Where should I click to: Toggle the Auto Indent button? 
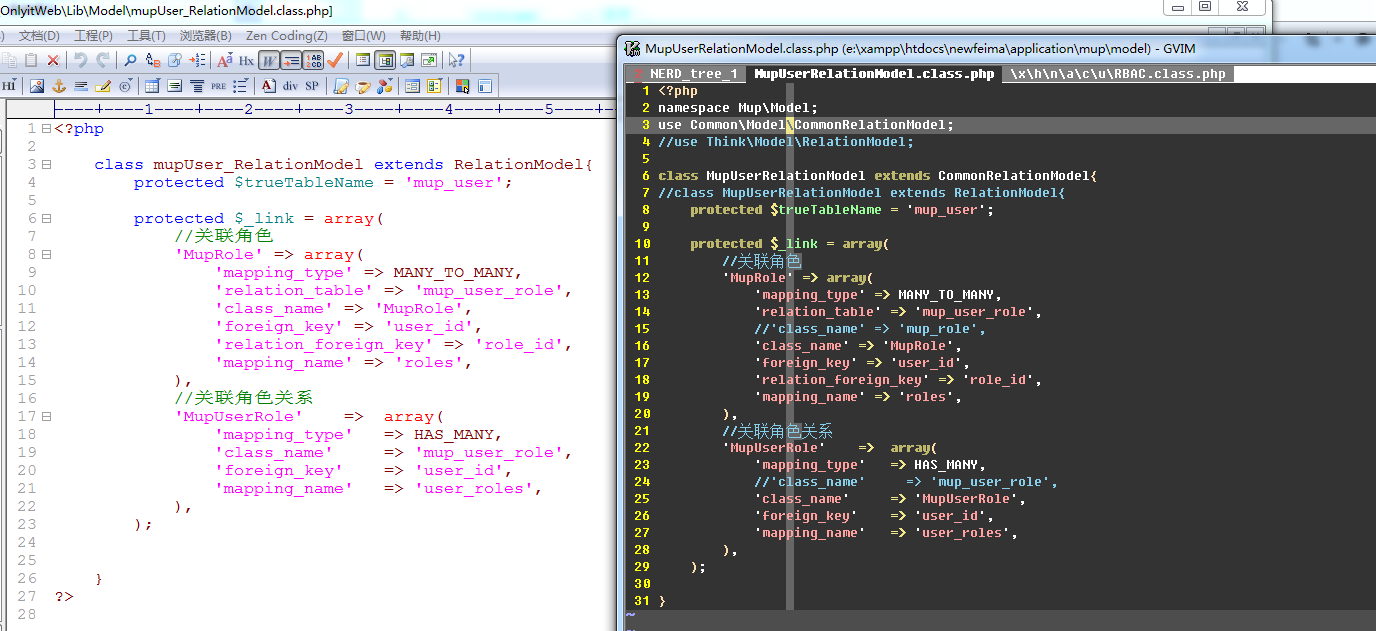click(291, 60)
